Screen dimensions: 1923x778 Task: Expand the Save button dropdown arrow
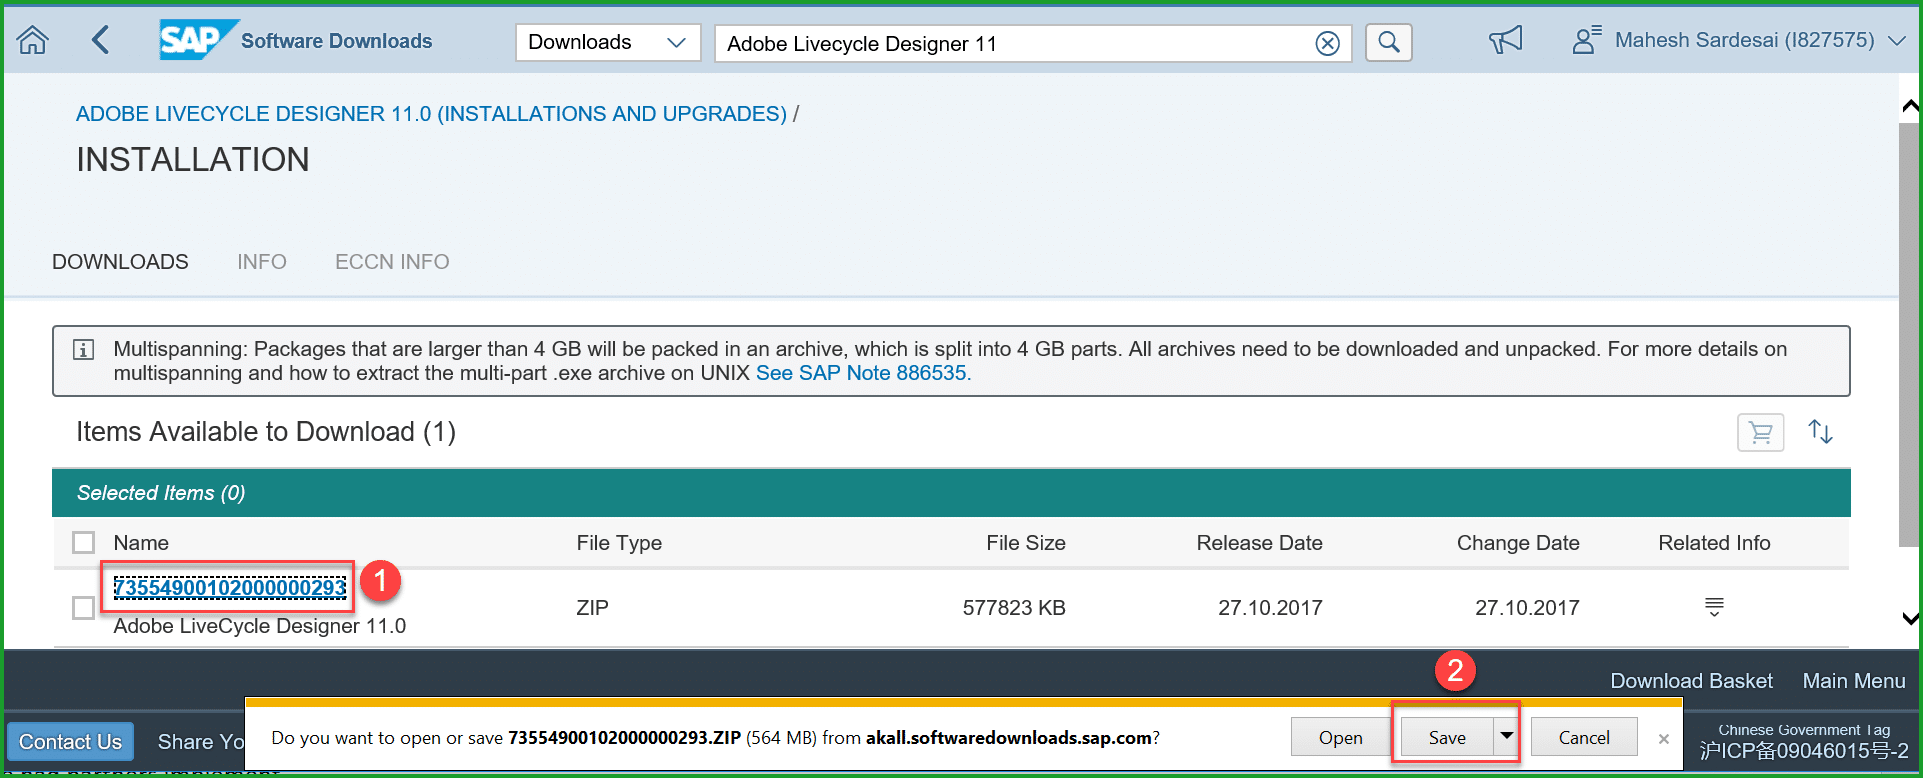pos(1506,737)
